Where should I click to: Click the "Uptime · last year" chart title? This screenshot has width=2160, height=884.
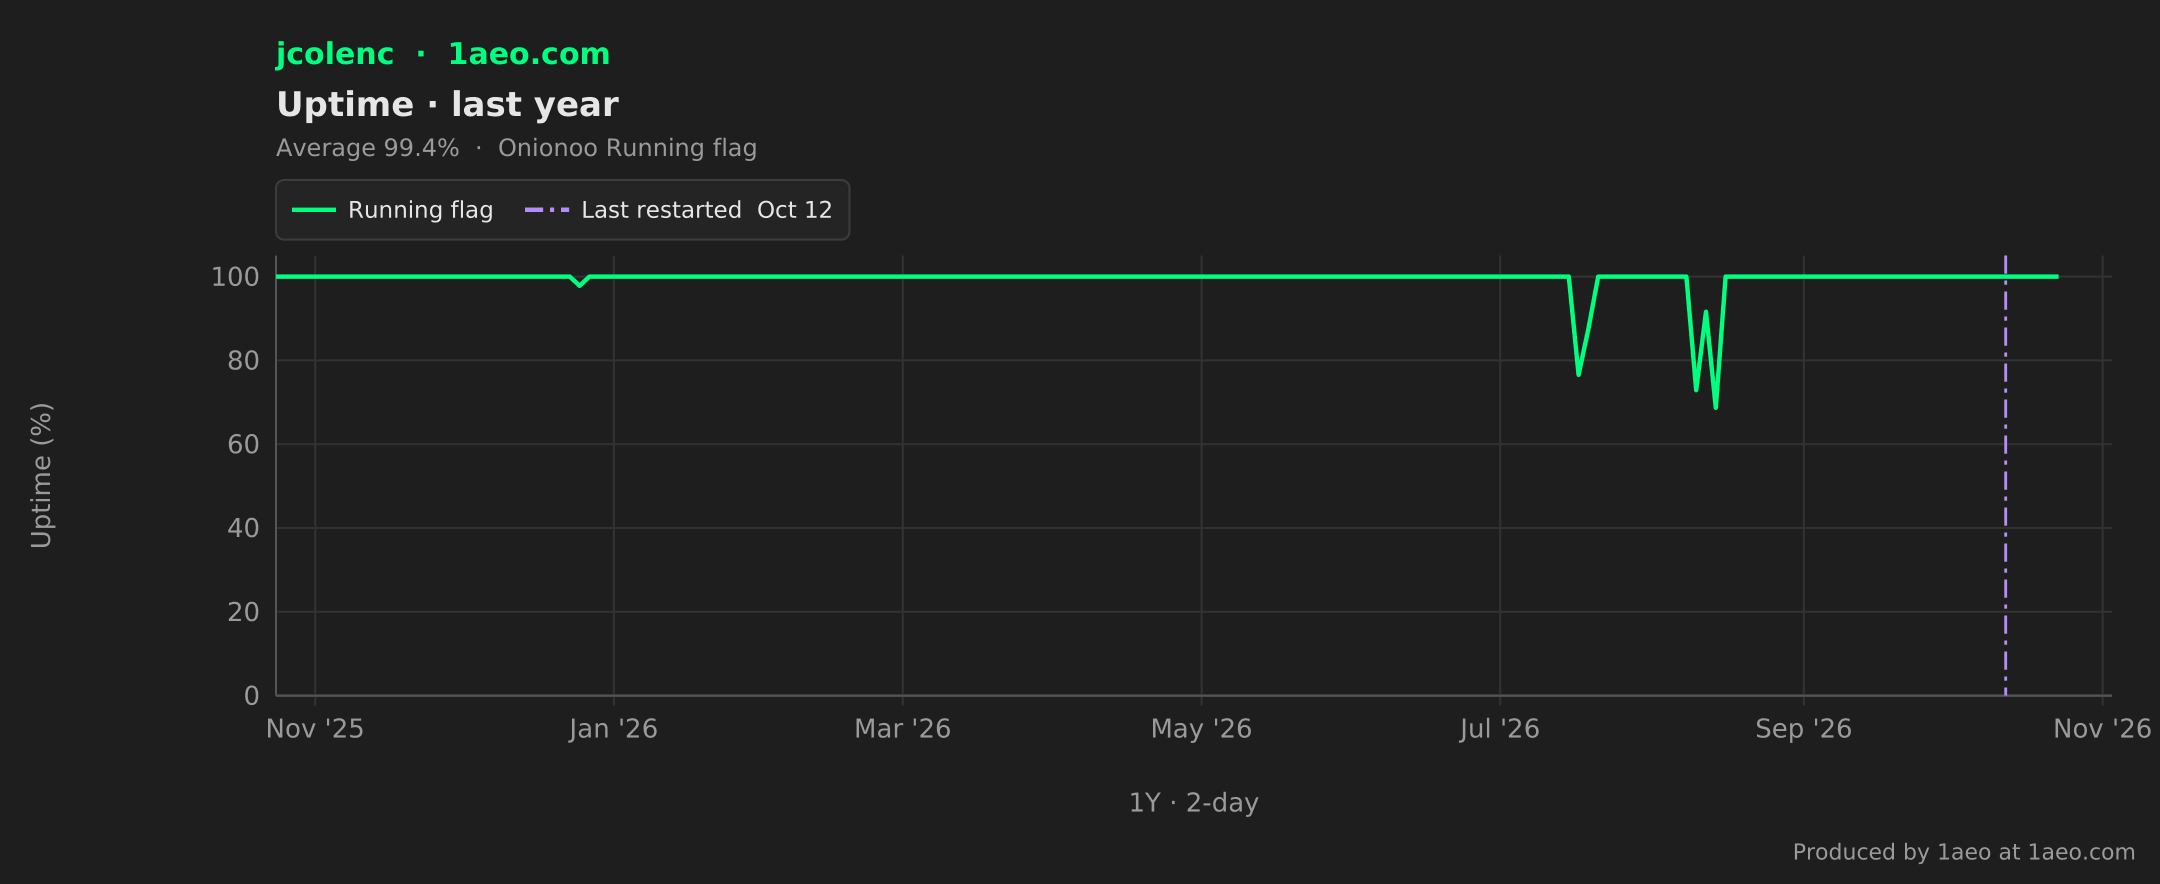coord(447,105)
